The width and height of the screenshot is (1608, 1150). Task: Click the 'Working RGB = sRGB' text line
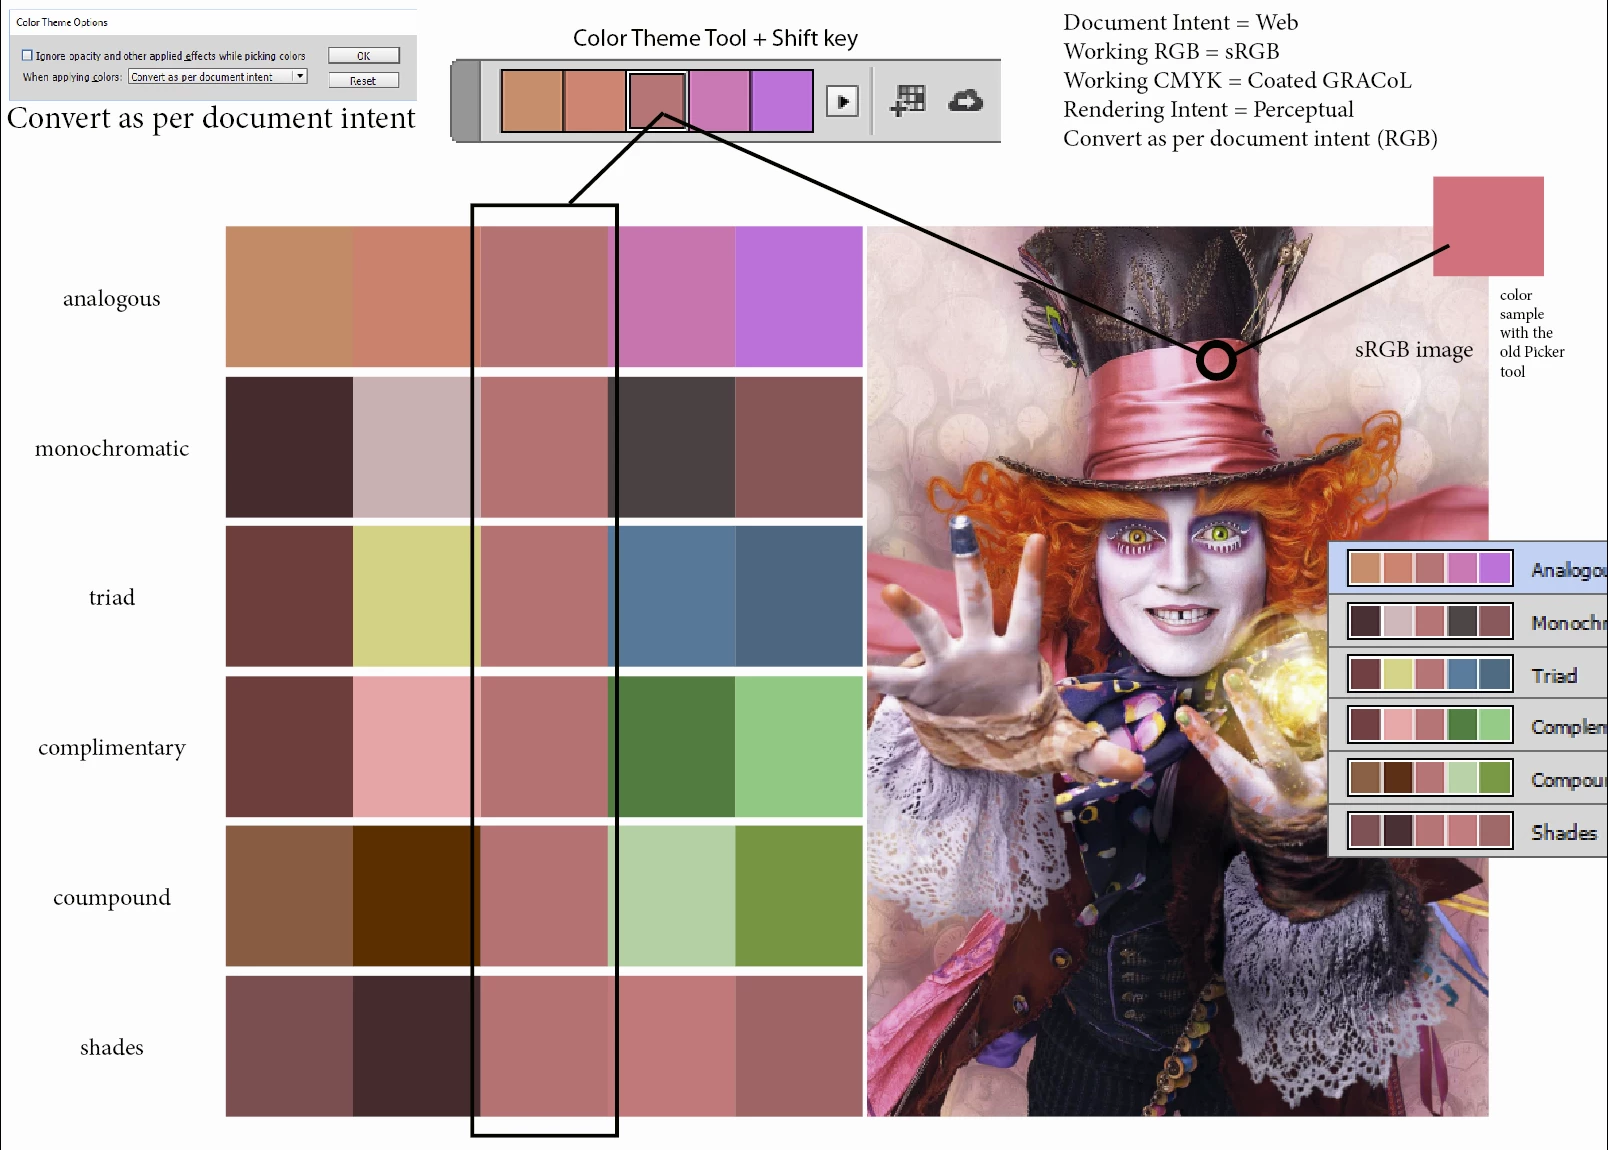click(x=1171, y=51)
